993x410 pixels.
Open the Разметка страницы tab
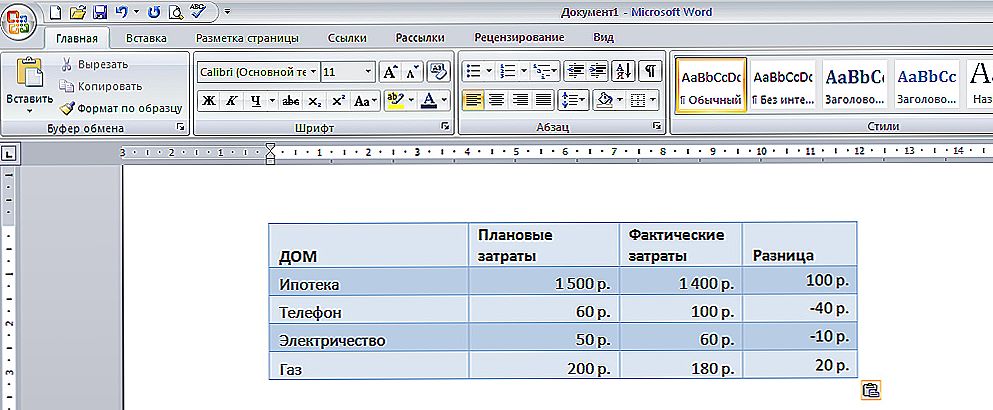click(x=247, y=38)
